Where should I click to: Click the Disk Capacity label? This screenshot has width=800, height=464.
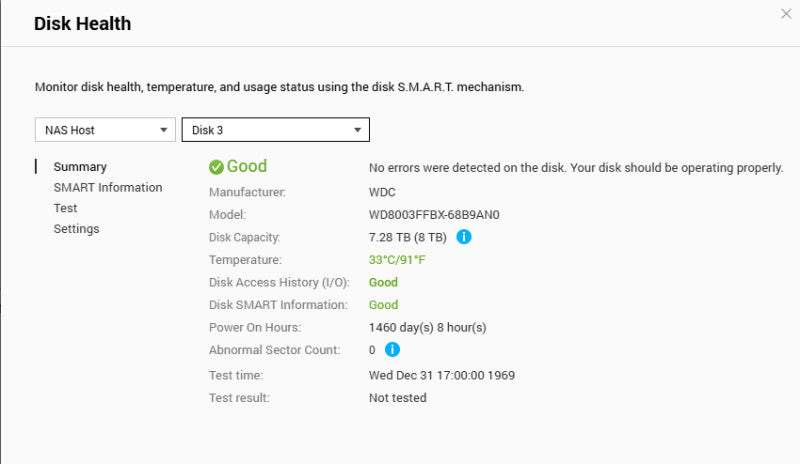point(244,237)
